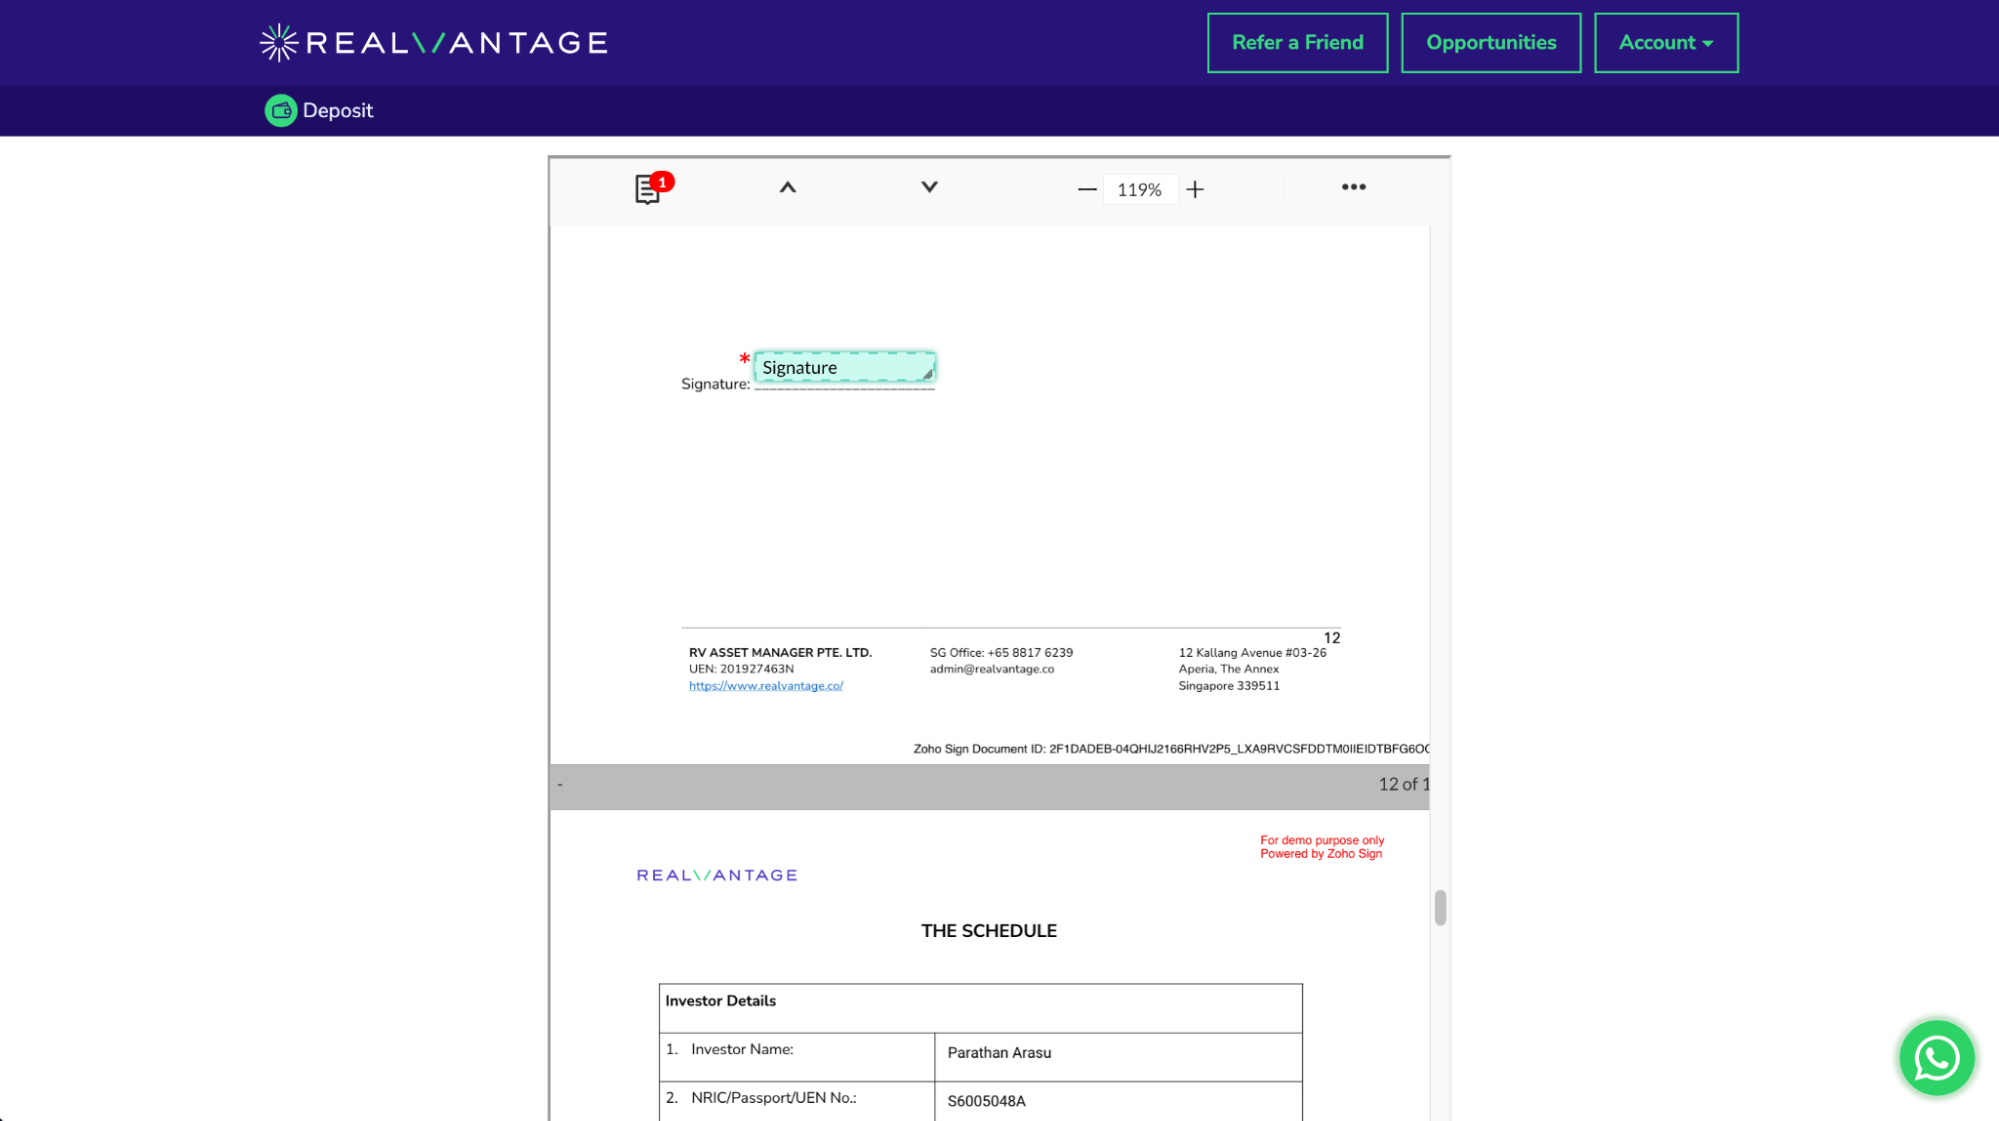Image resolution: width=1999 pixels, height=1121 pixels.
Task: Click the Signature input field
Action: (843, 367)
